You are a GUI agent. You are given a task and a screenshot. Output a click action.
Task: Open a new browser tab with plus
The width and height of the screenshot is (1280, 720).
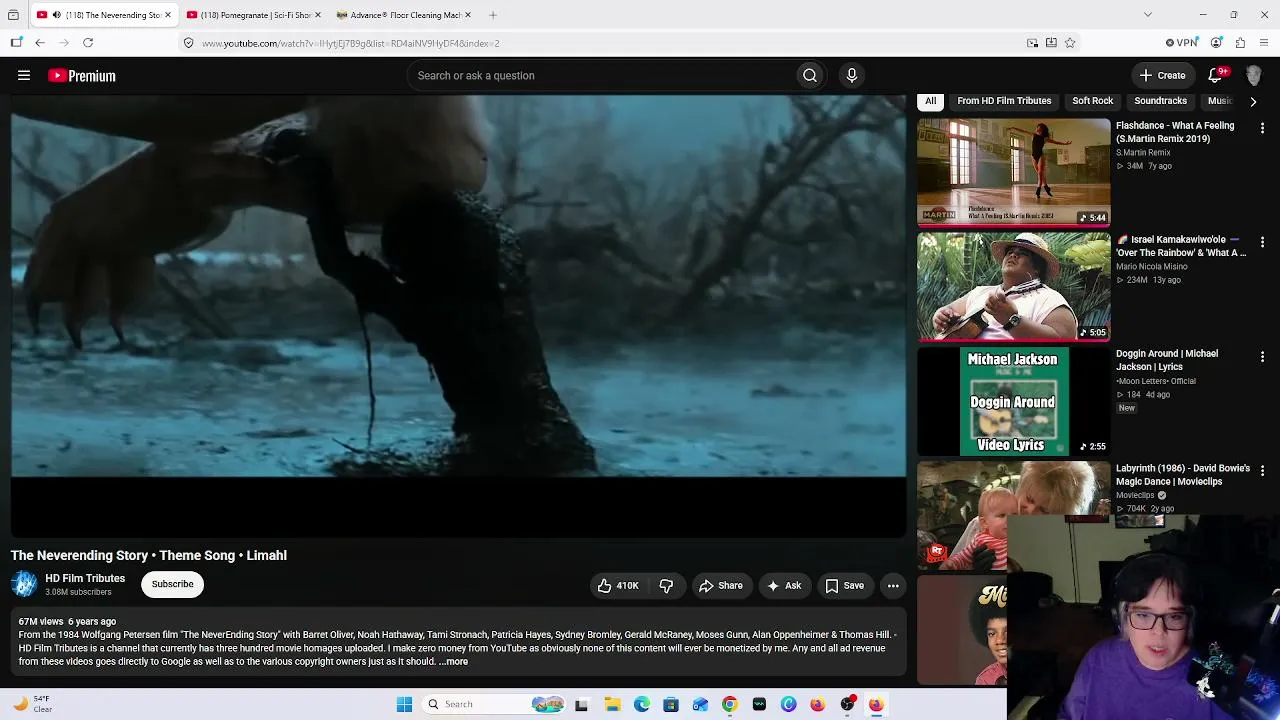click(x=493, y=15)
